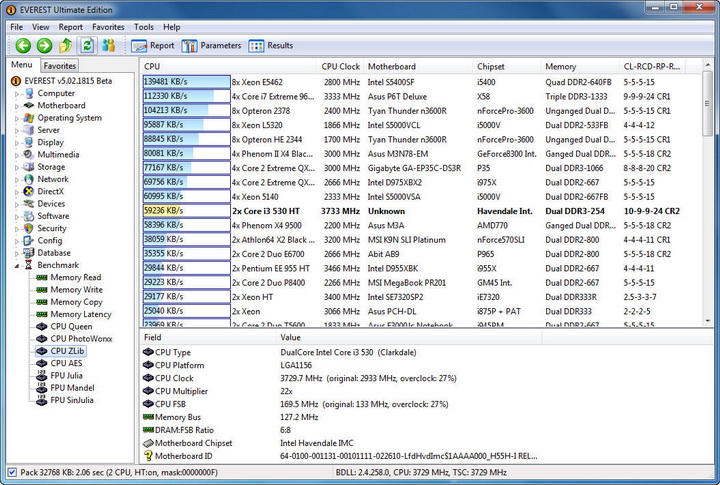Screen dimensions: 720x485
Task: Select the highlighted 59236 KB/s result bar
Action: (x=186, y=211)
